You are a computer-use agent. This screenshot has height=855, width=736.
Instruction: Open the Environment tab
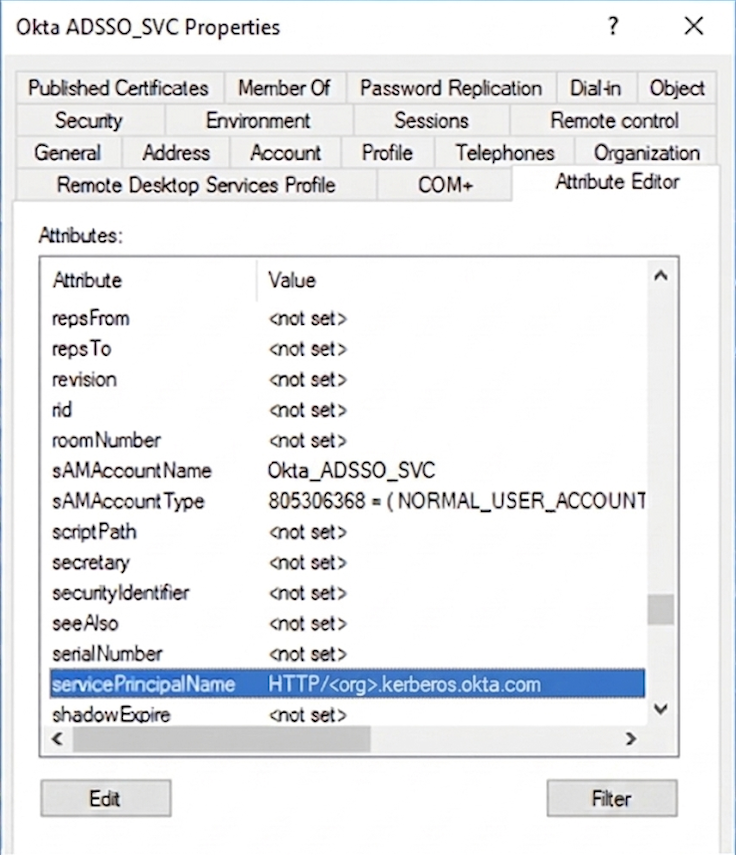click(258, 121)
